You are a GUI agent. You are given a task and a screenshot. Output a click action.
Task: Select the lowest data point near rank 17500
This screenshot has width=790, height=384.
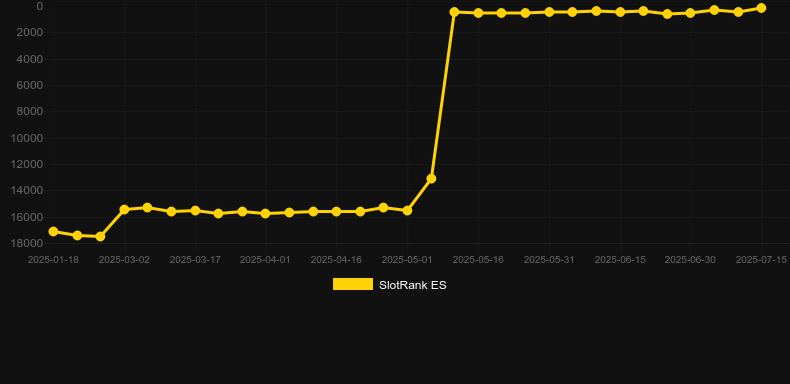pyautogui.click(x=100, y=236)
